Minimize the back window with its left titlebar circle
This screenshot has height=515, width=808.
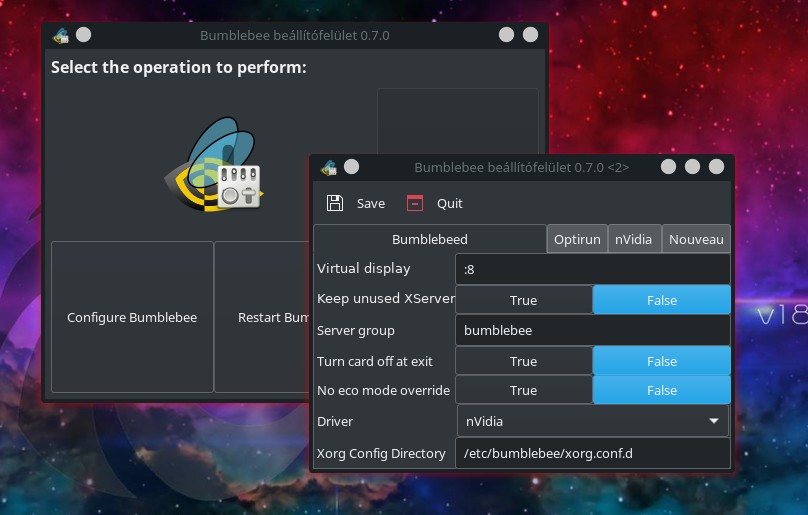click(507, 35)
